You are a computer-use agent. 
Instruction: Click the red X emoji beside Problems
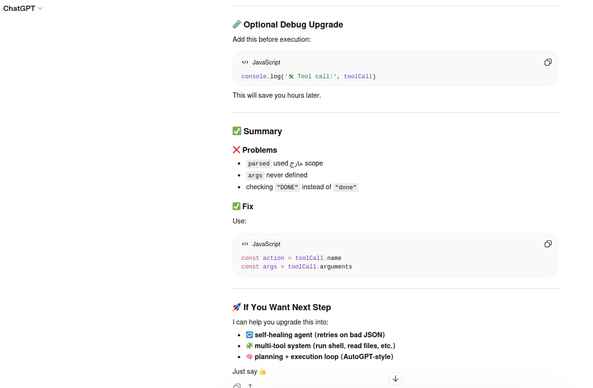click(236, 150)
